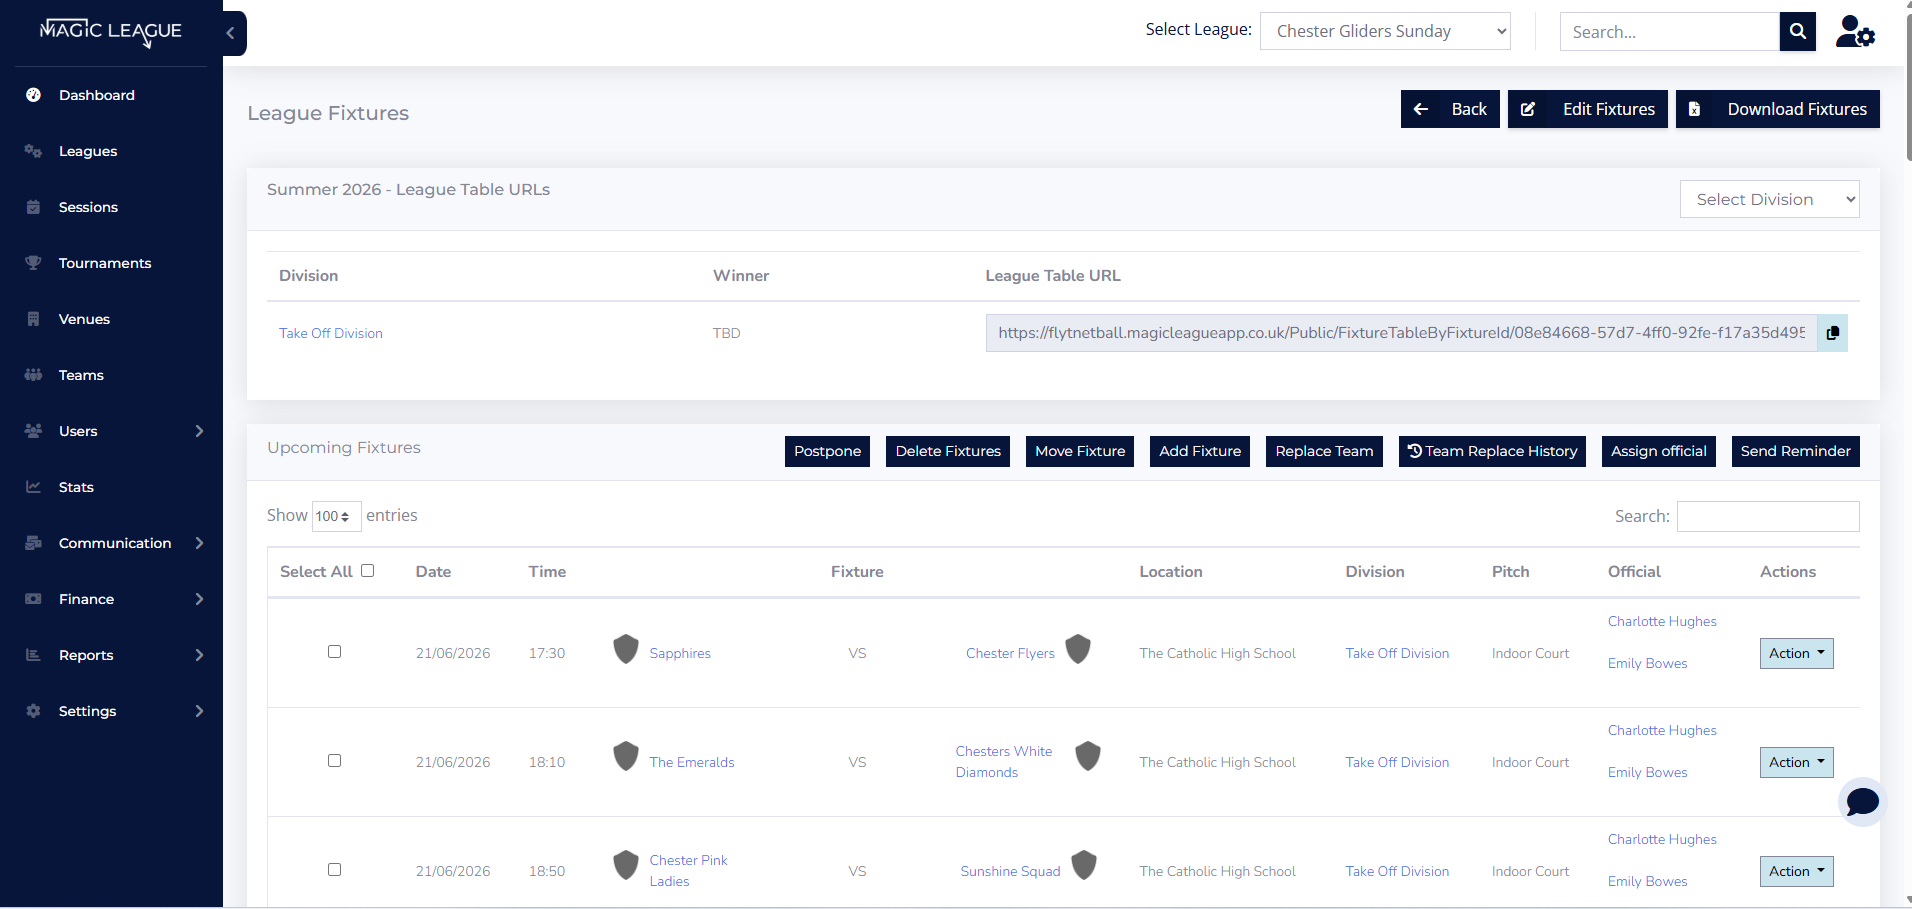Open the chat bubble widget

[1862, 801]
